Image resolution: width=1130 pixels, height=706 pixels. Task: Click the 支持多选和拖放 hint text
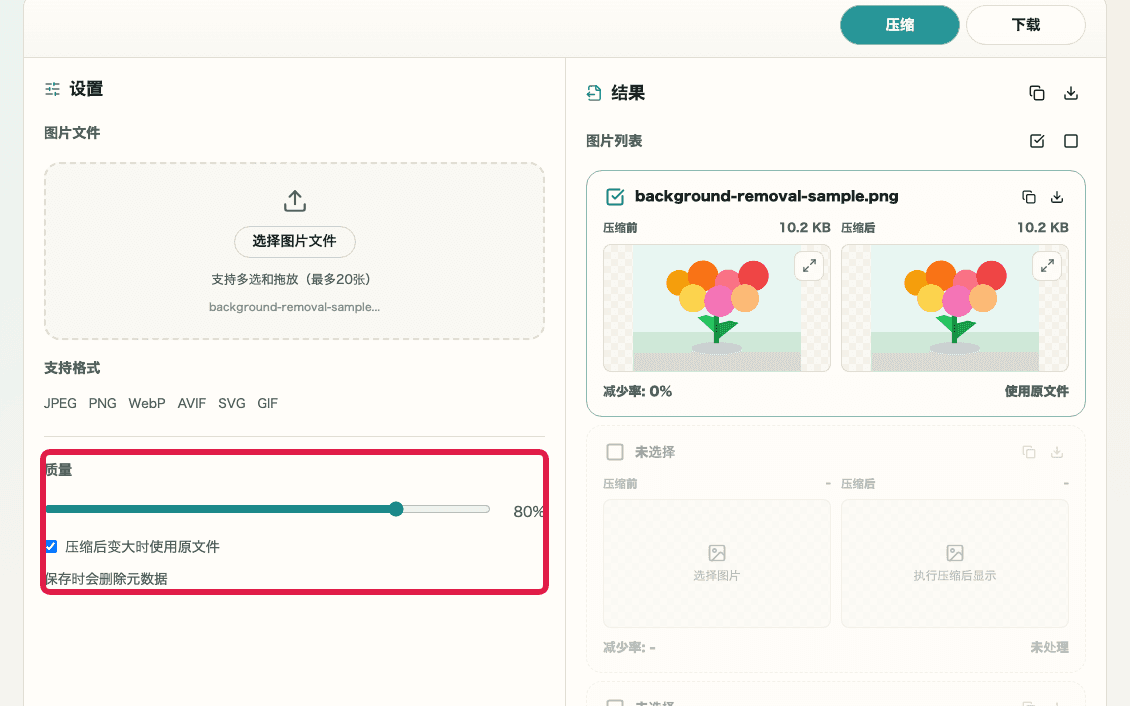tap(294, 280)
